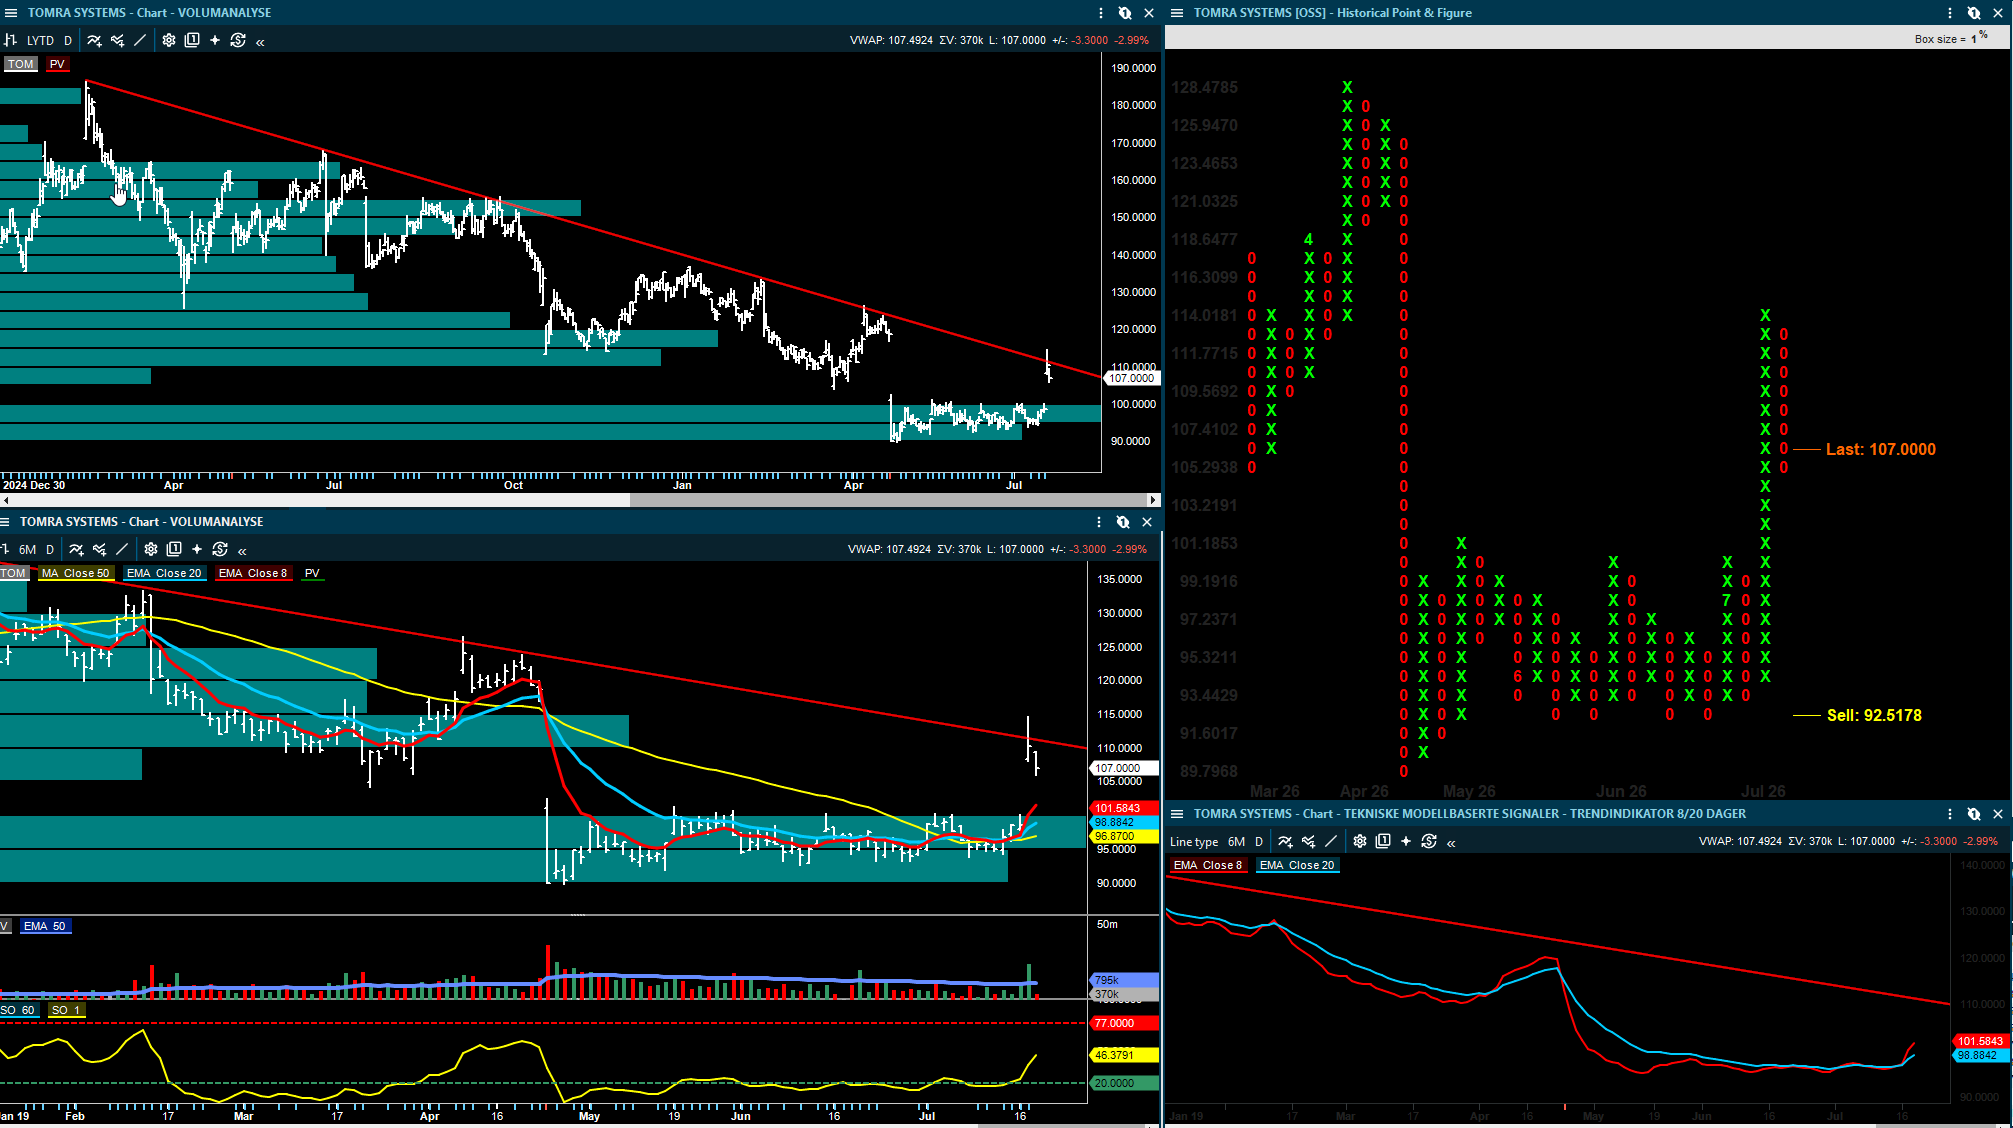This screenshot has height=1128, width=2013.
Task: Collapse the top chart toolbar with the double chevron
Action: coord(260,41)
